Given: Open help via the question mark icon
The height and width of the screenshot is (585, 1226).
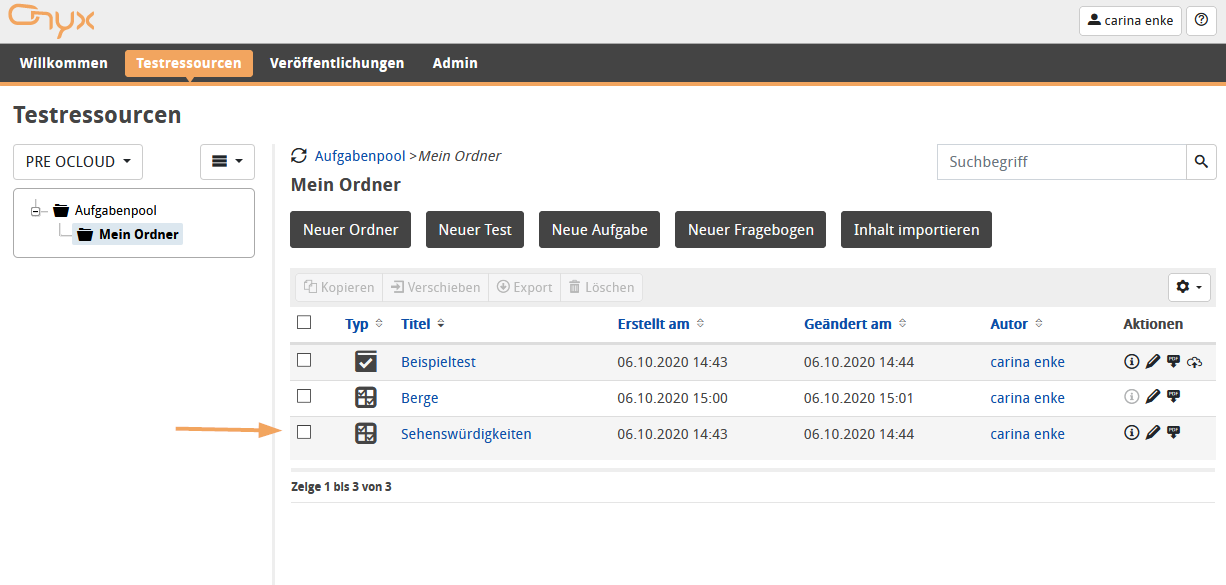Looking at the screenshot, I should tap(1201, 20).
